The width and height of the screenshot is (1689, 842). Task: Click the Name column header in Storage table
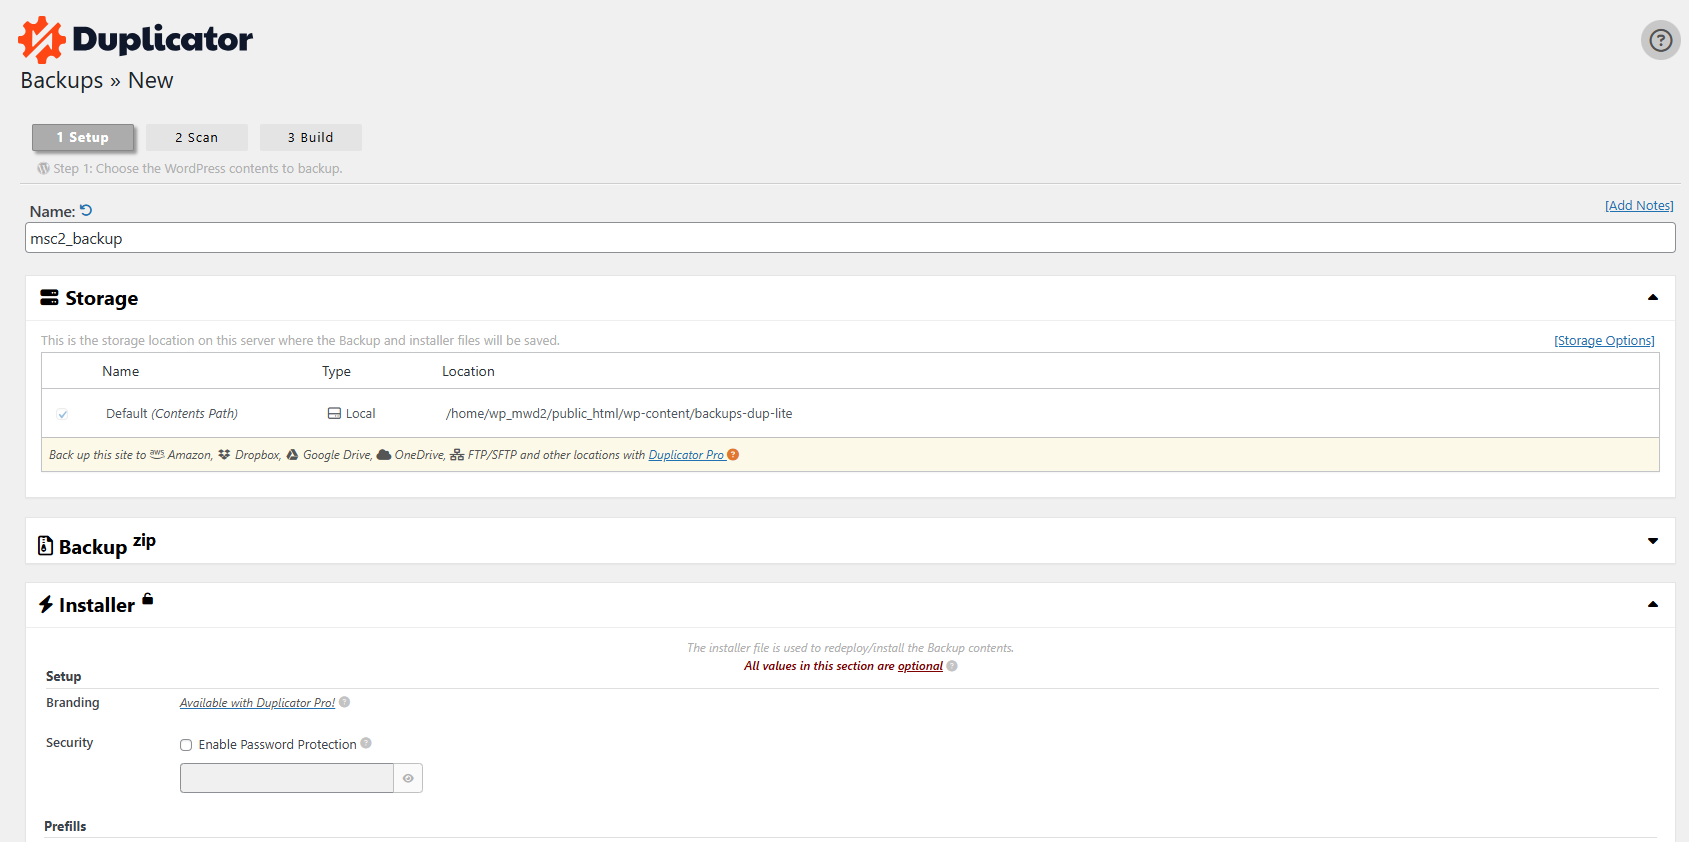tap(121, 371)
